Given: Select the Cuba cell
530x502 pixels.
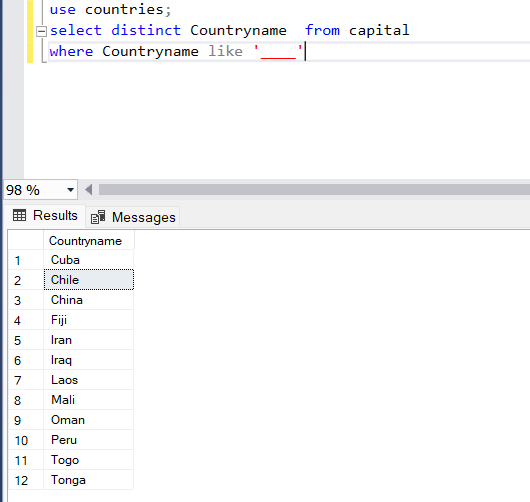Looking at the screenshot, I should pyautogui.click(x=89, y=260).
